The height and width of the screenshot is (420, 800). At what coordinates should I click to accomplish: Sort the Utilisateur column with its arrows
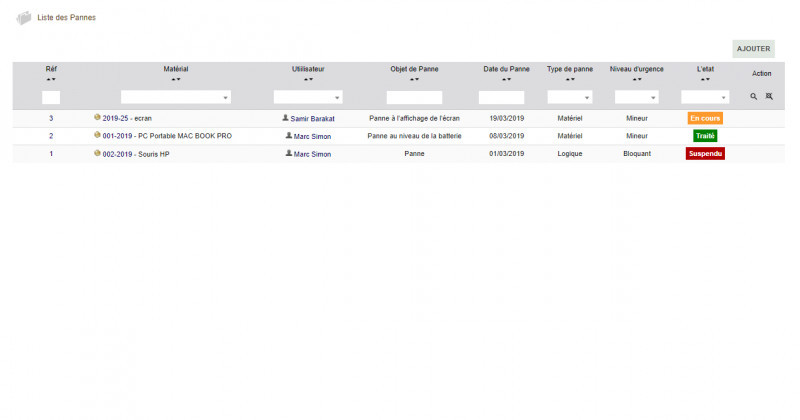[x=308, y=79]
